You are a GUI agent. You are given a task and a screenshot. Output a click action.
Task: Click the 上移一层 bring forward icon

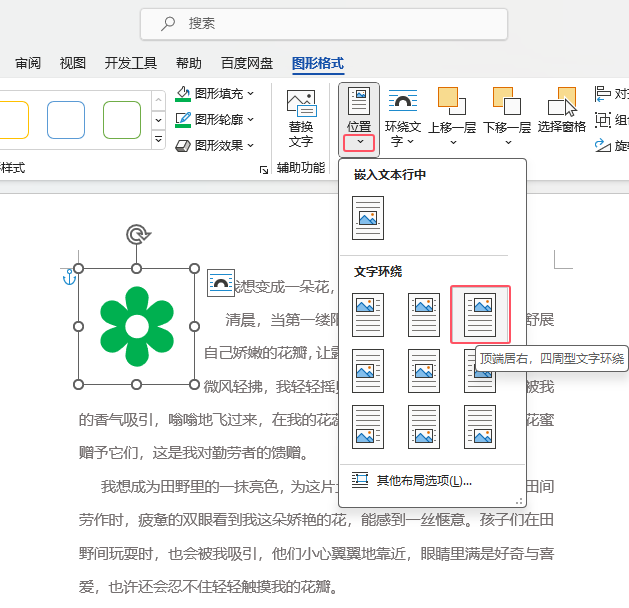click(452, 101)
